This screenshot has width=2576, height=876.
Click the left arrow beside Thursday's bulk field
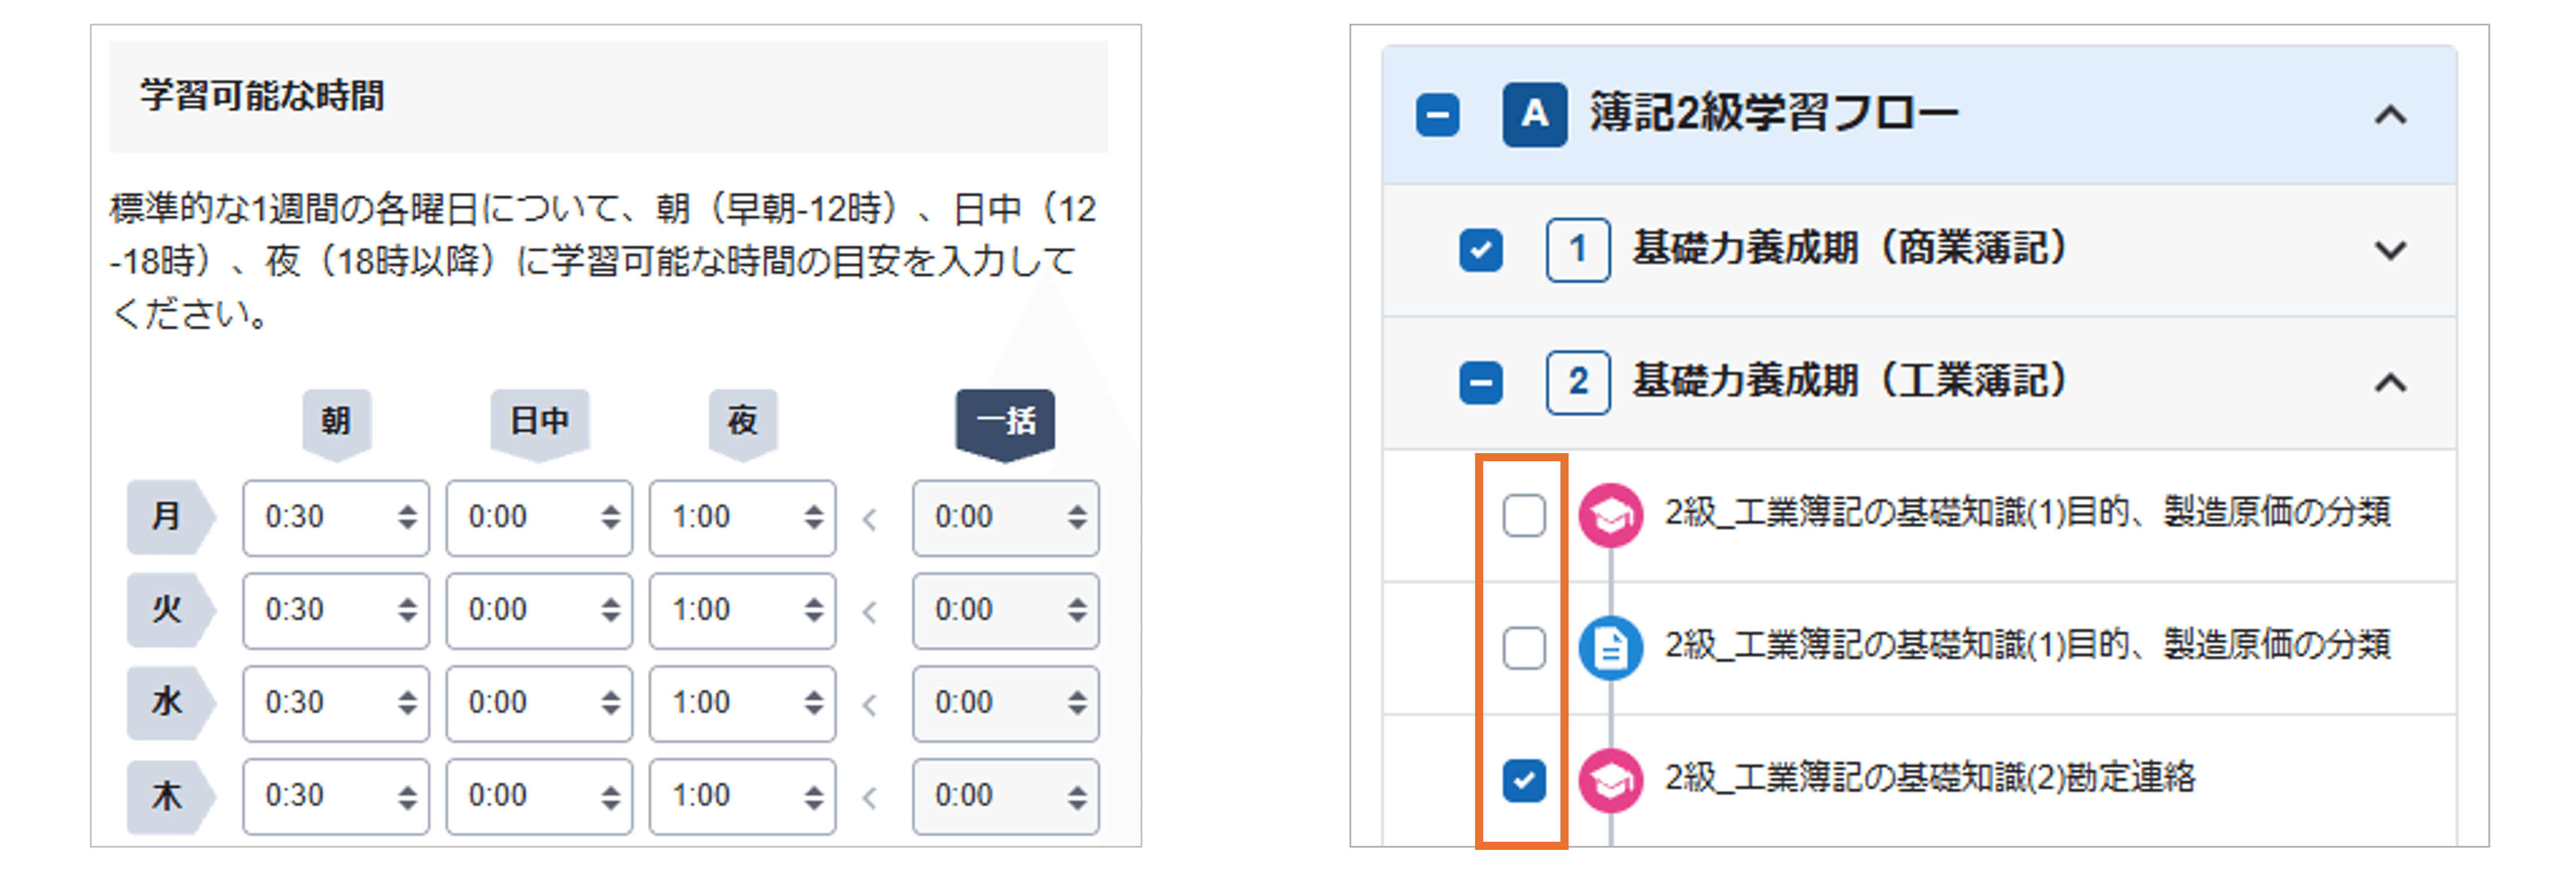(870, 797)
